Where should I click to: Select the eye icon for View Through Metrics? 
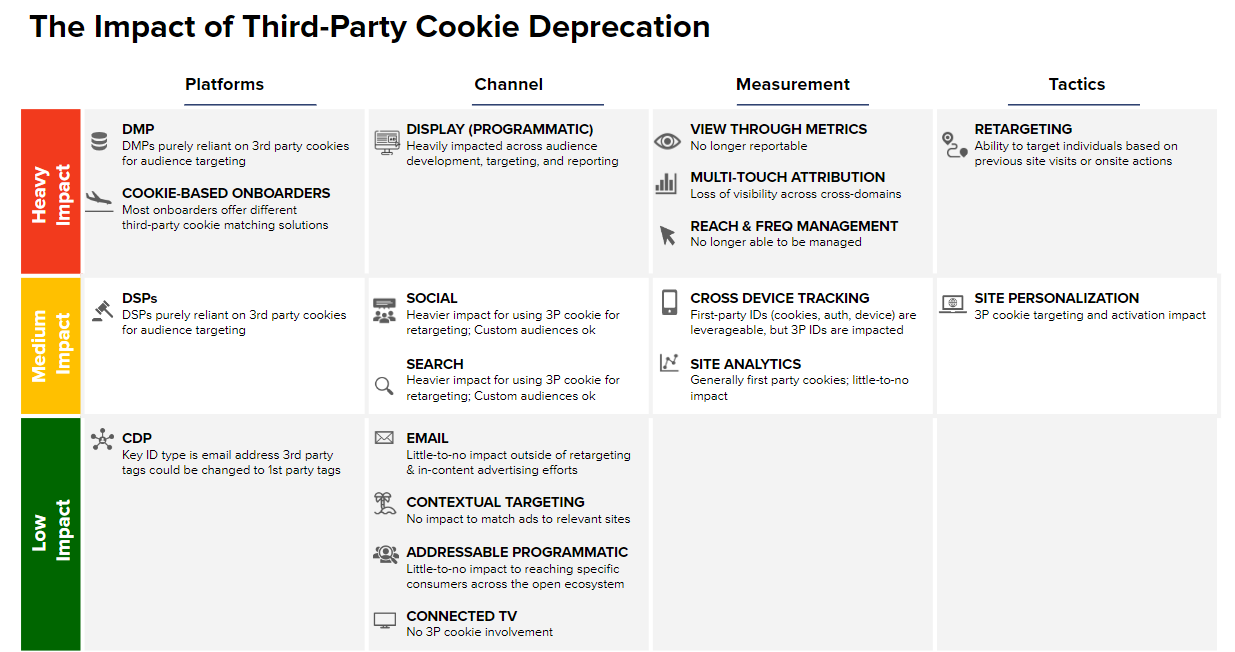pyautogui.click(x=667, y=141)
